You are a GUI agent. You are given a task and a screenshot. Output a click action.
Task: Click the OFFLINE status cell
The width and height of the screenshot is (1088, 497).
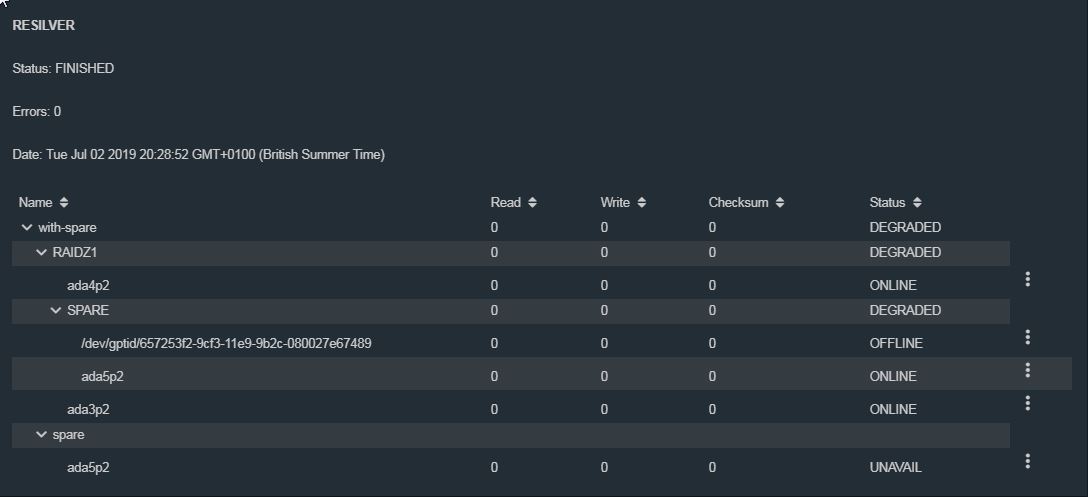896,344
